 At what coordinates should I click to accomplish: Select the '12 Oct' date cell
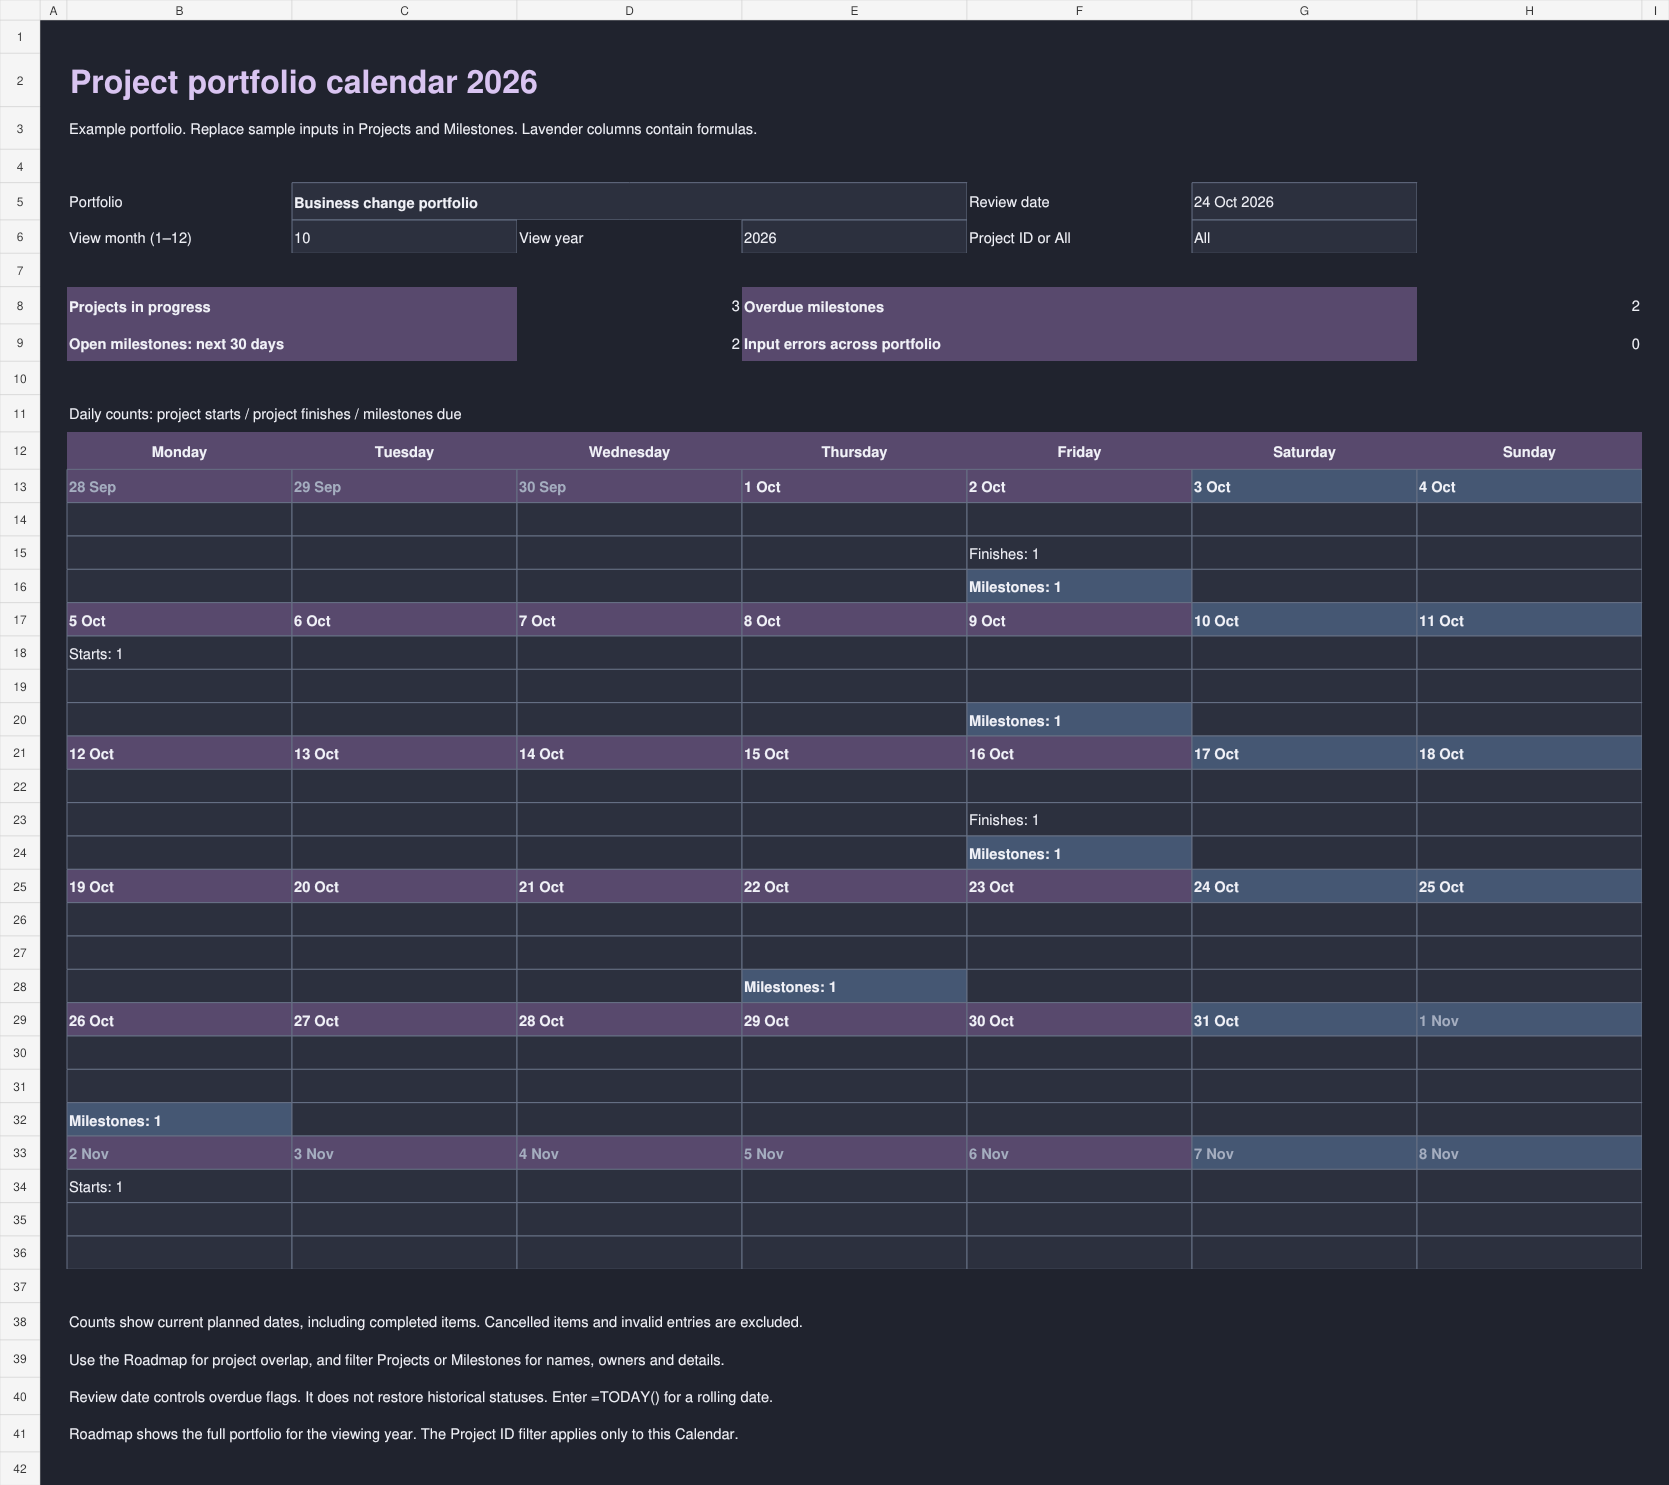tap(179, 754)
